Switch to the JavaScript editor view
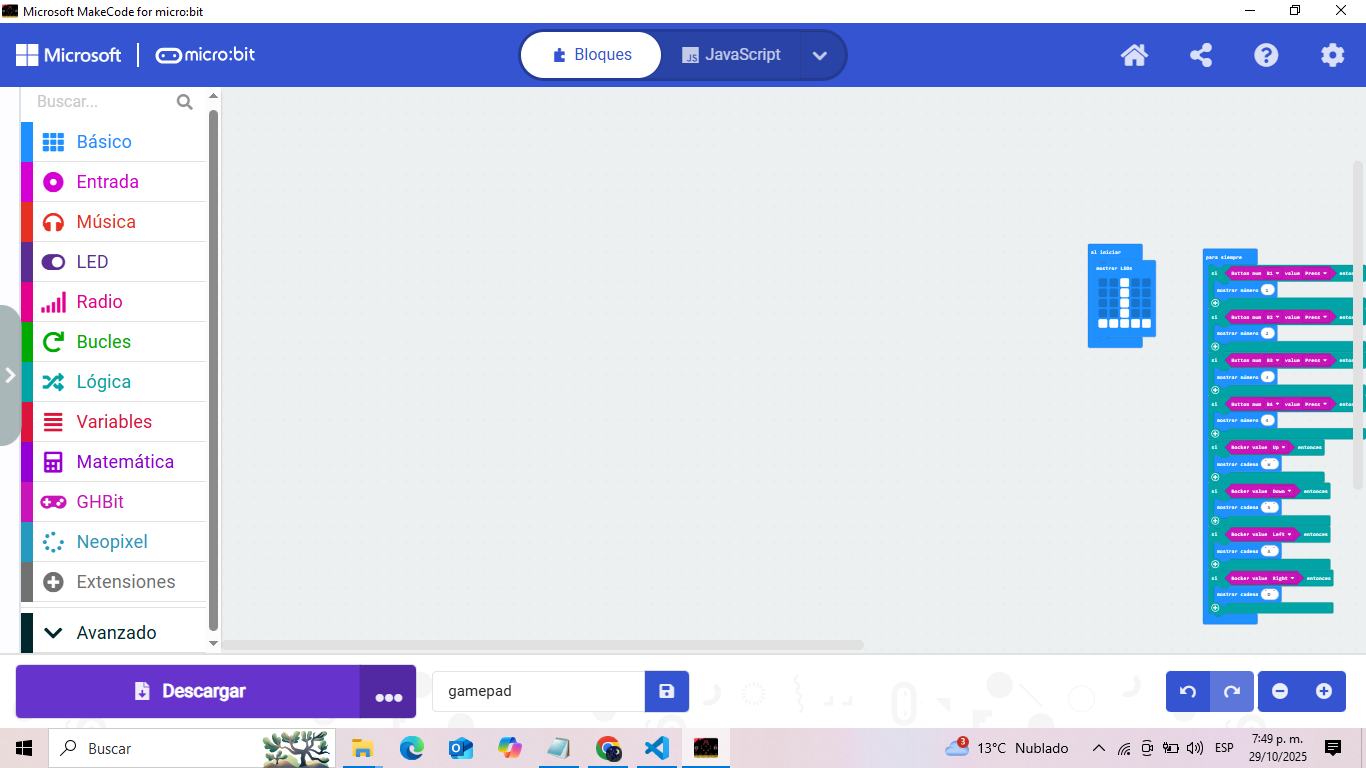Image resolution: width=1366 pixels, height=768 pixels. (x=731, y=55)
